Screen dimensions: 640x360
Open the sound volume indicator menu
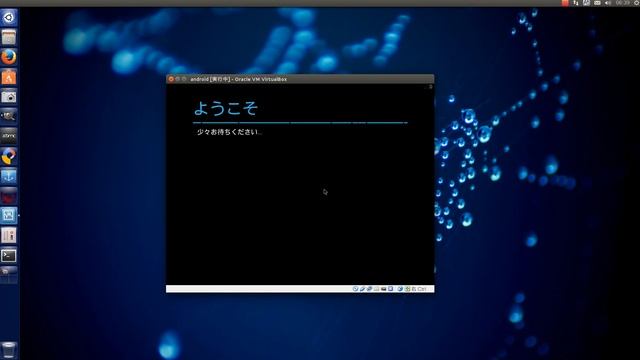coord(608,3)
